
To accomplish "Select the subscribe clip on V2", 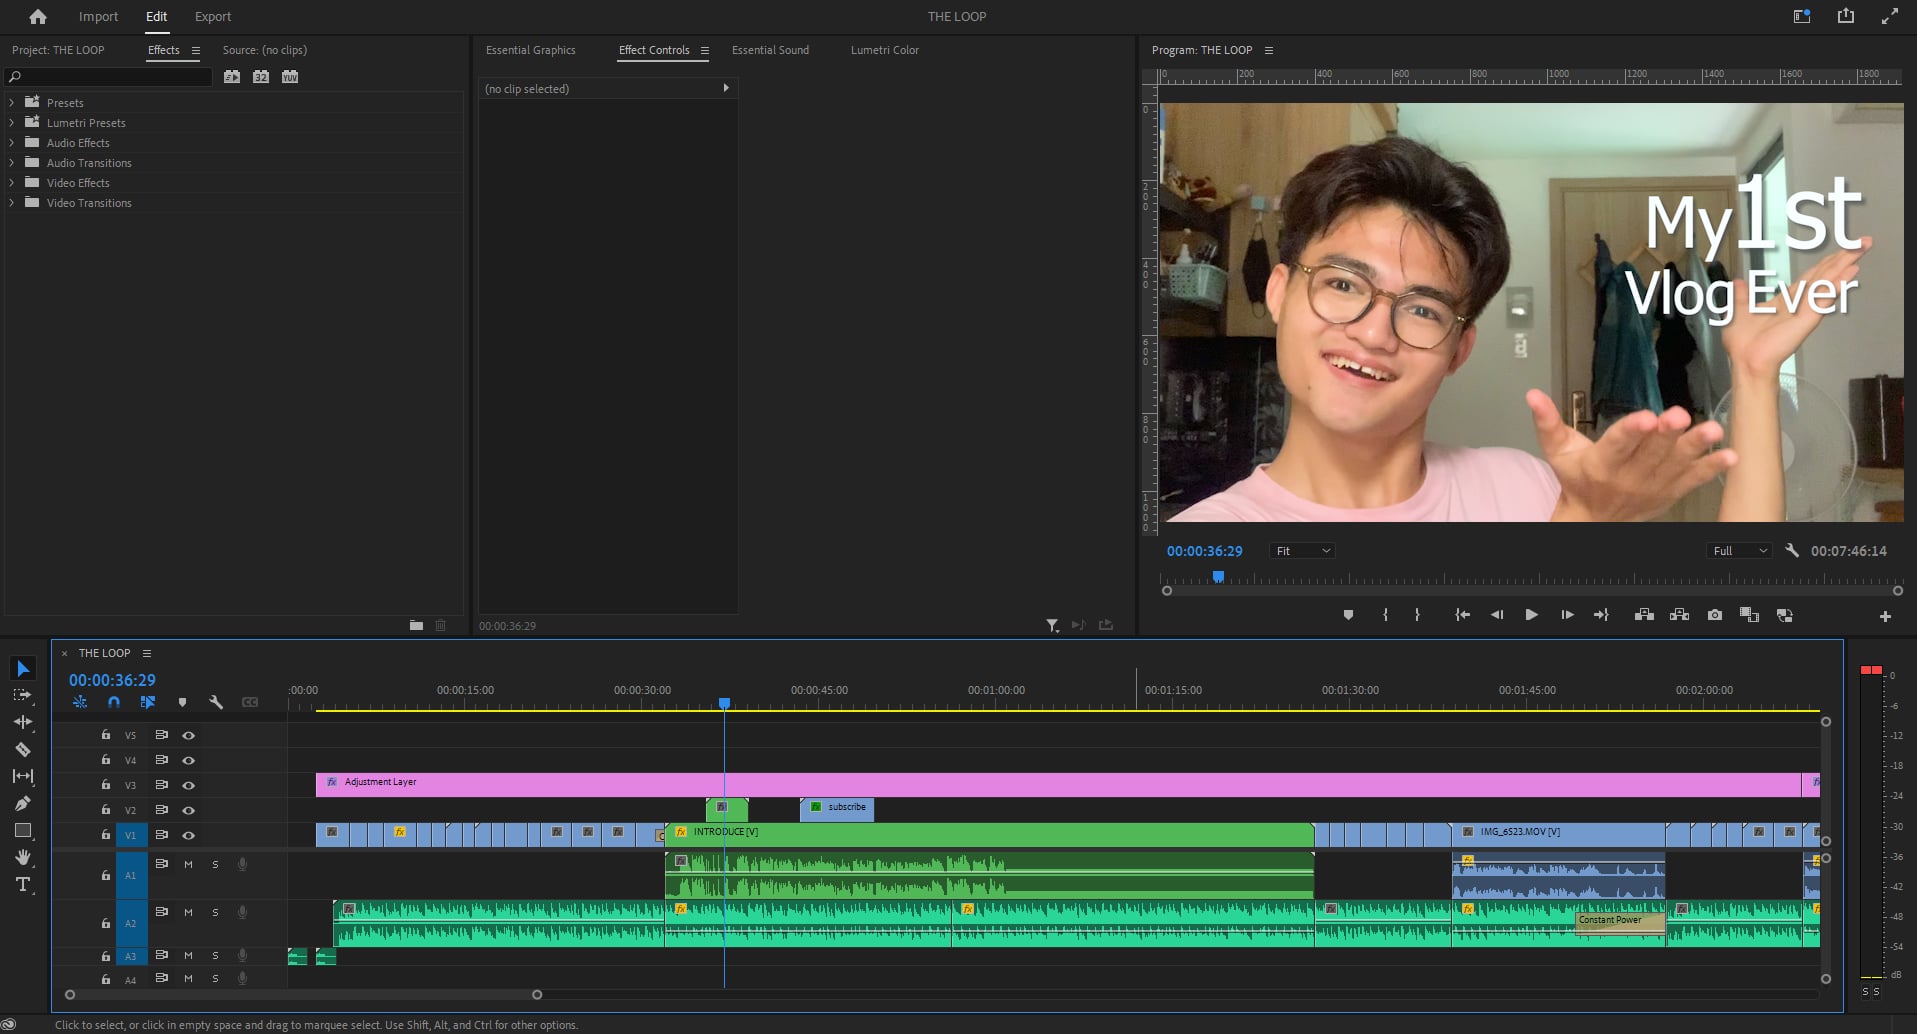I will (x=837, y=808).
